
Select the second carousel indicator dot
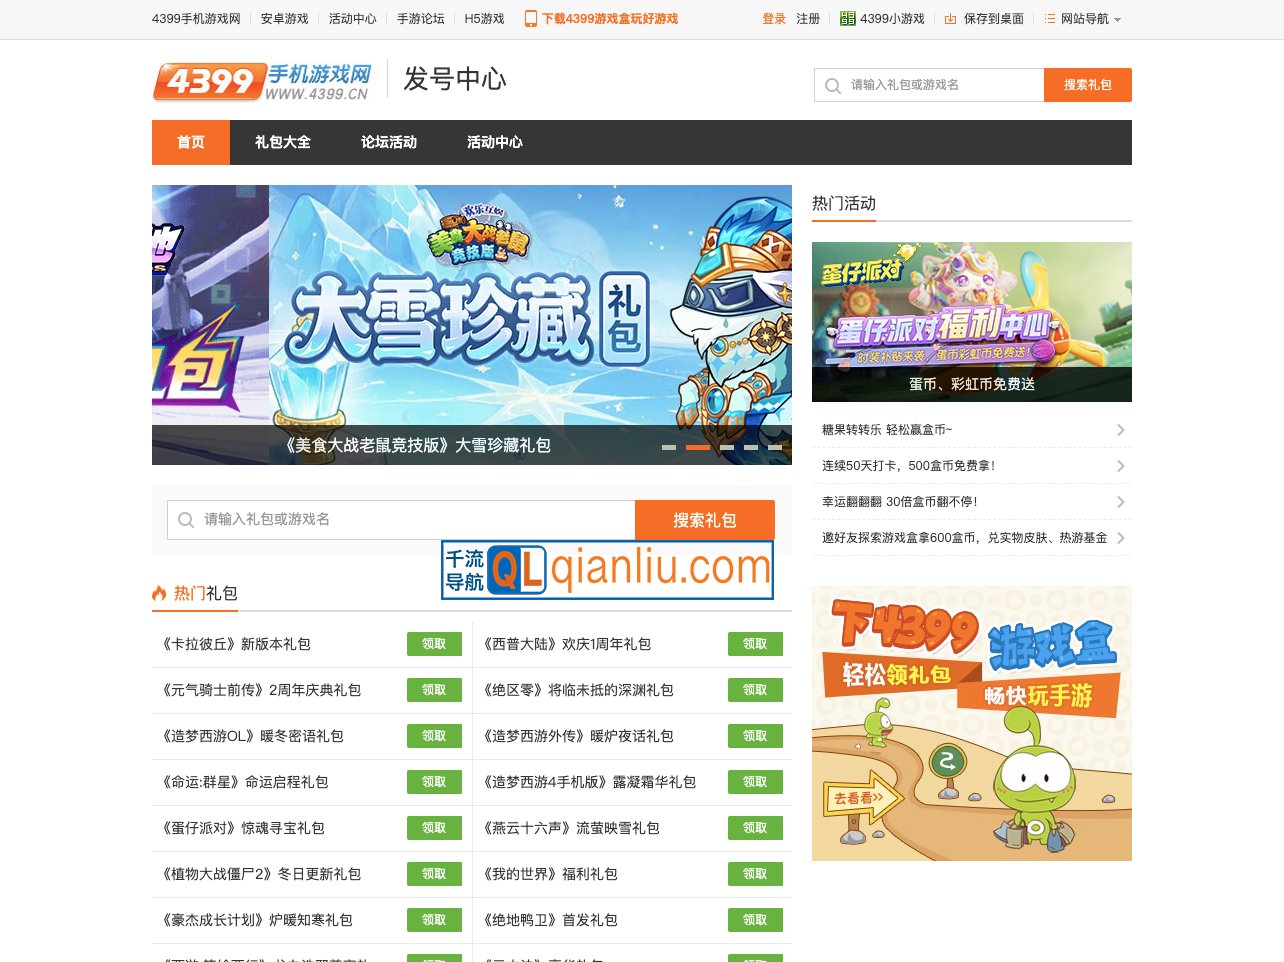pyautogui.click(x=698, y=447)
